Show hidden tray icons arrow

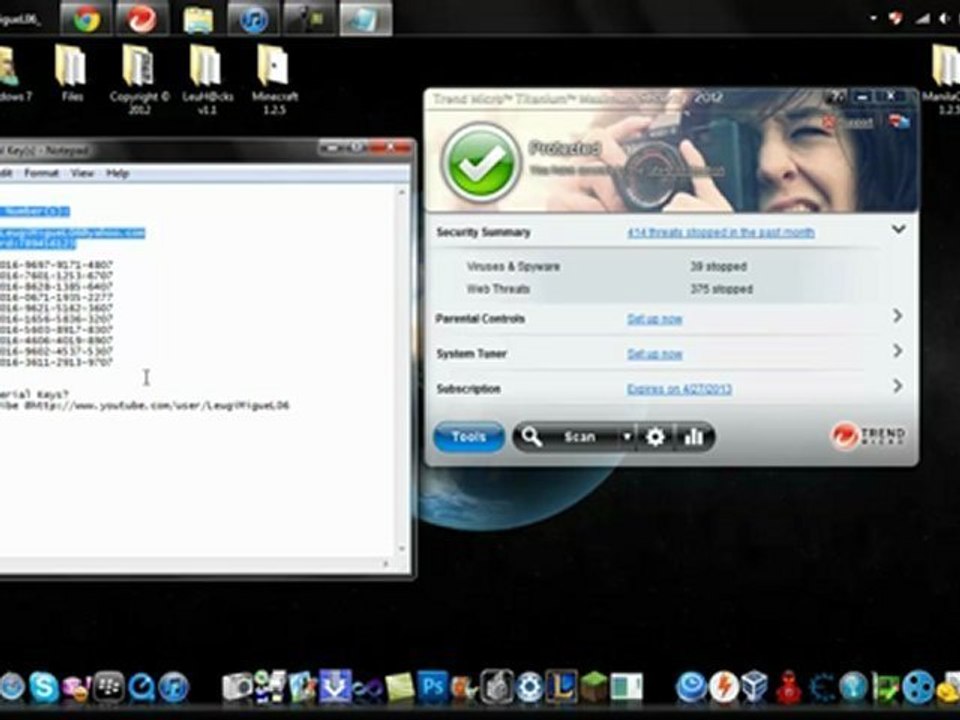[873, 19]
